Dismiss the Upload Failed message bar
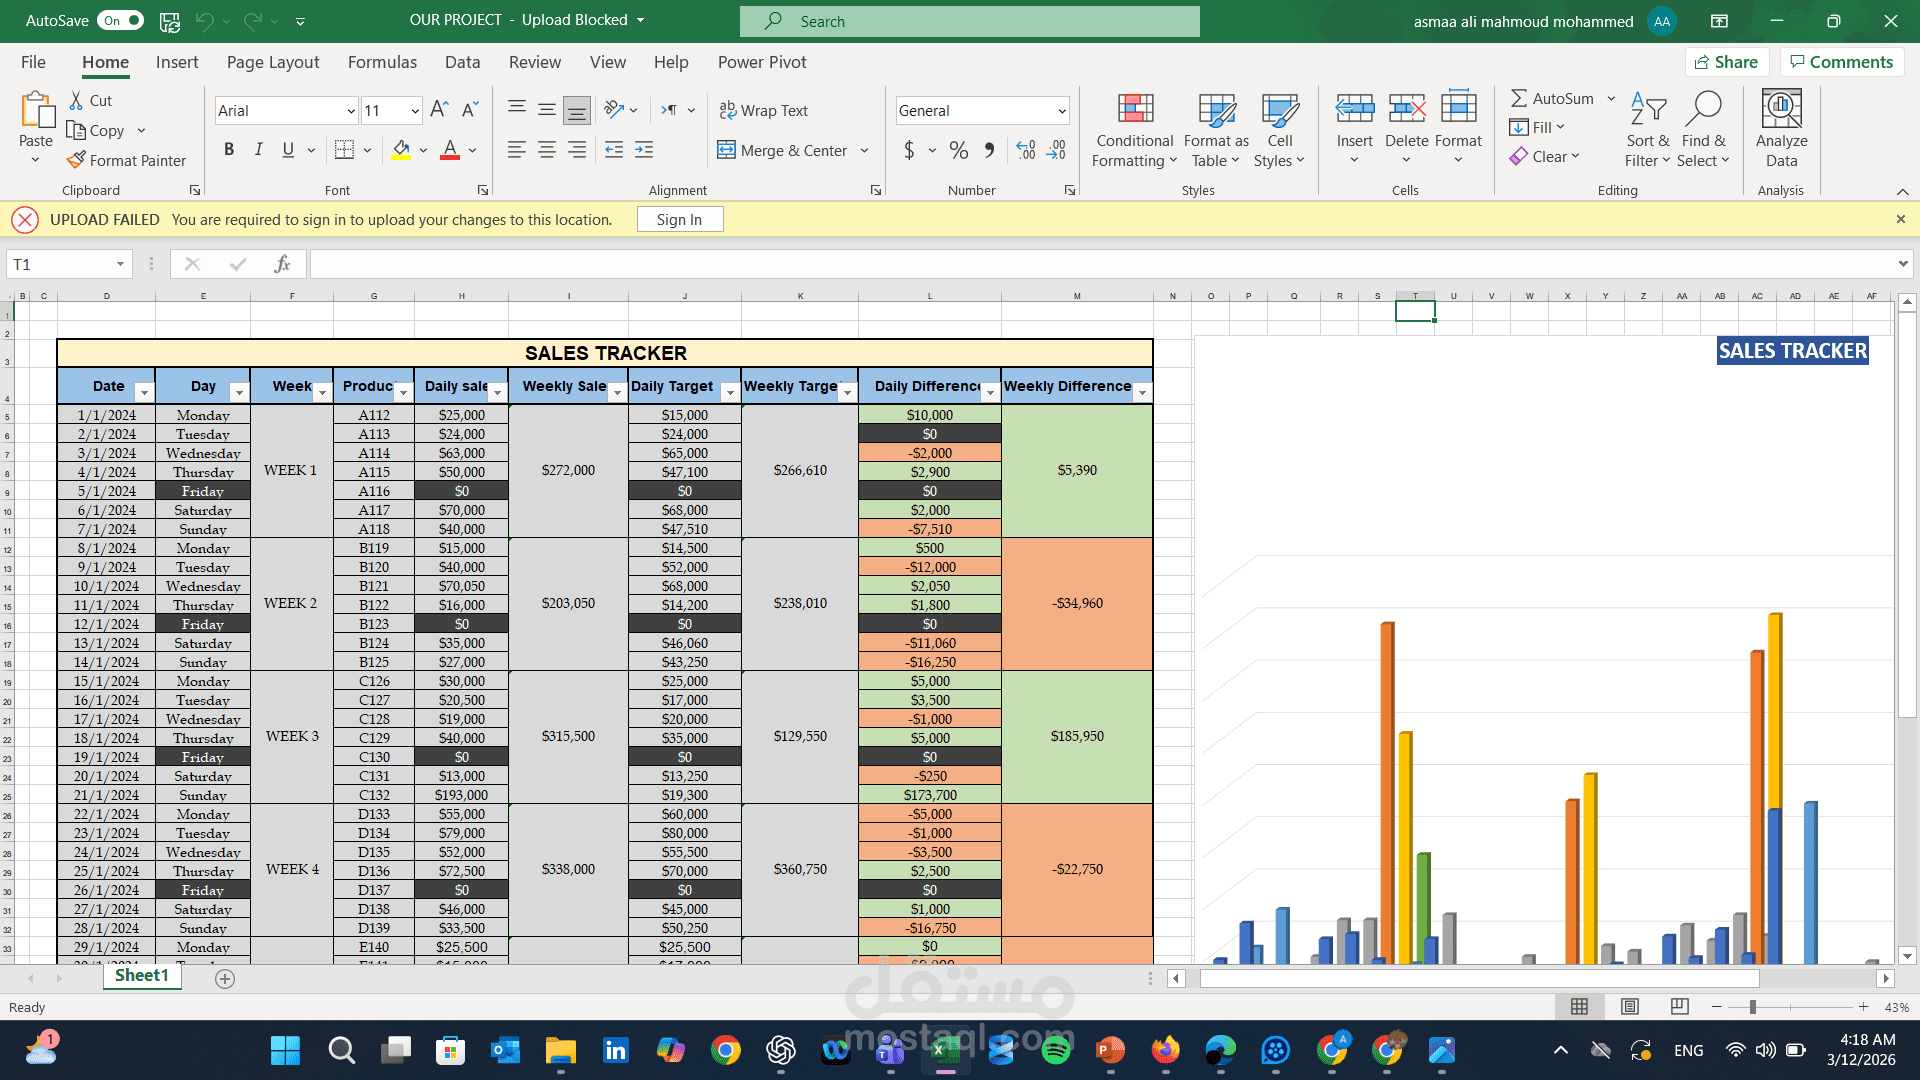 [x=1901, y=219]
